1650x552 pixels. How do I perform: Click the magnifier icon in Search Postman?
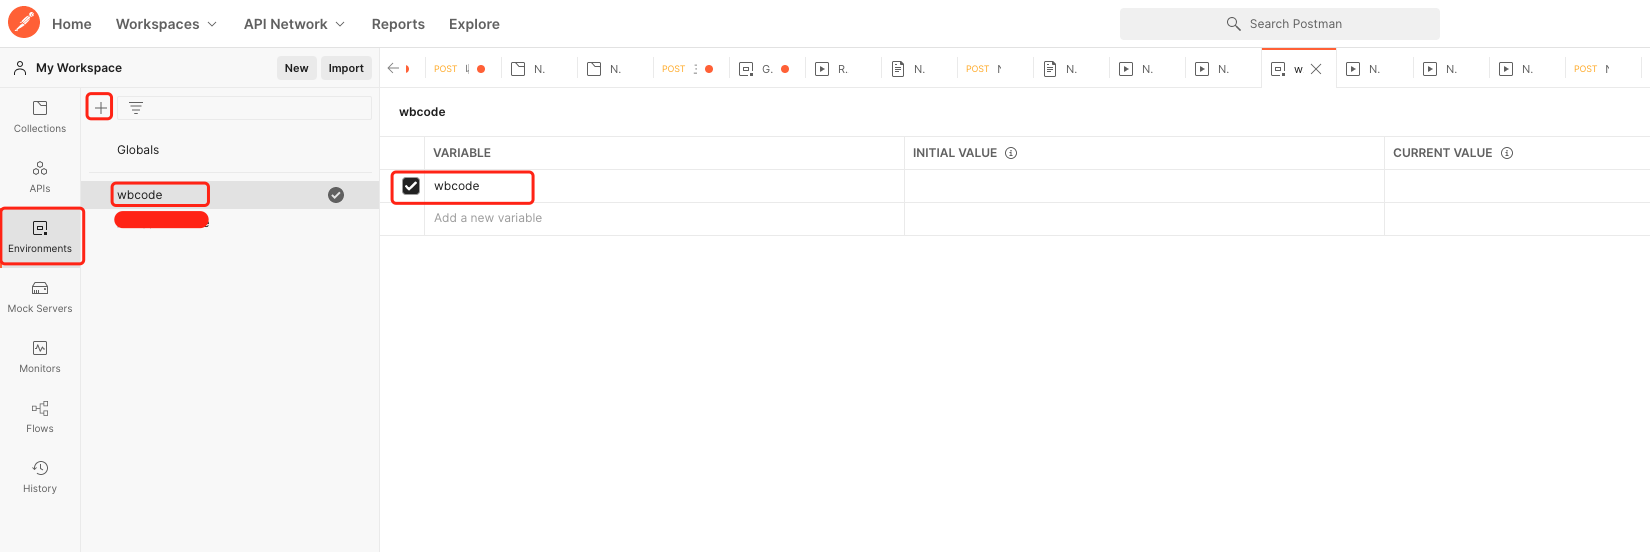pos(1233,24)
